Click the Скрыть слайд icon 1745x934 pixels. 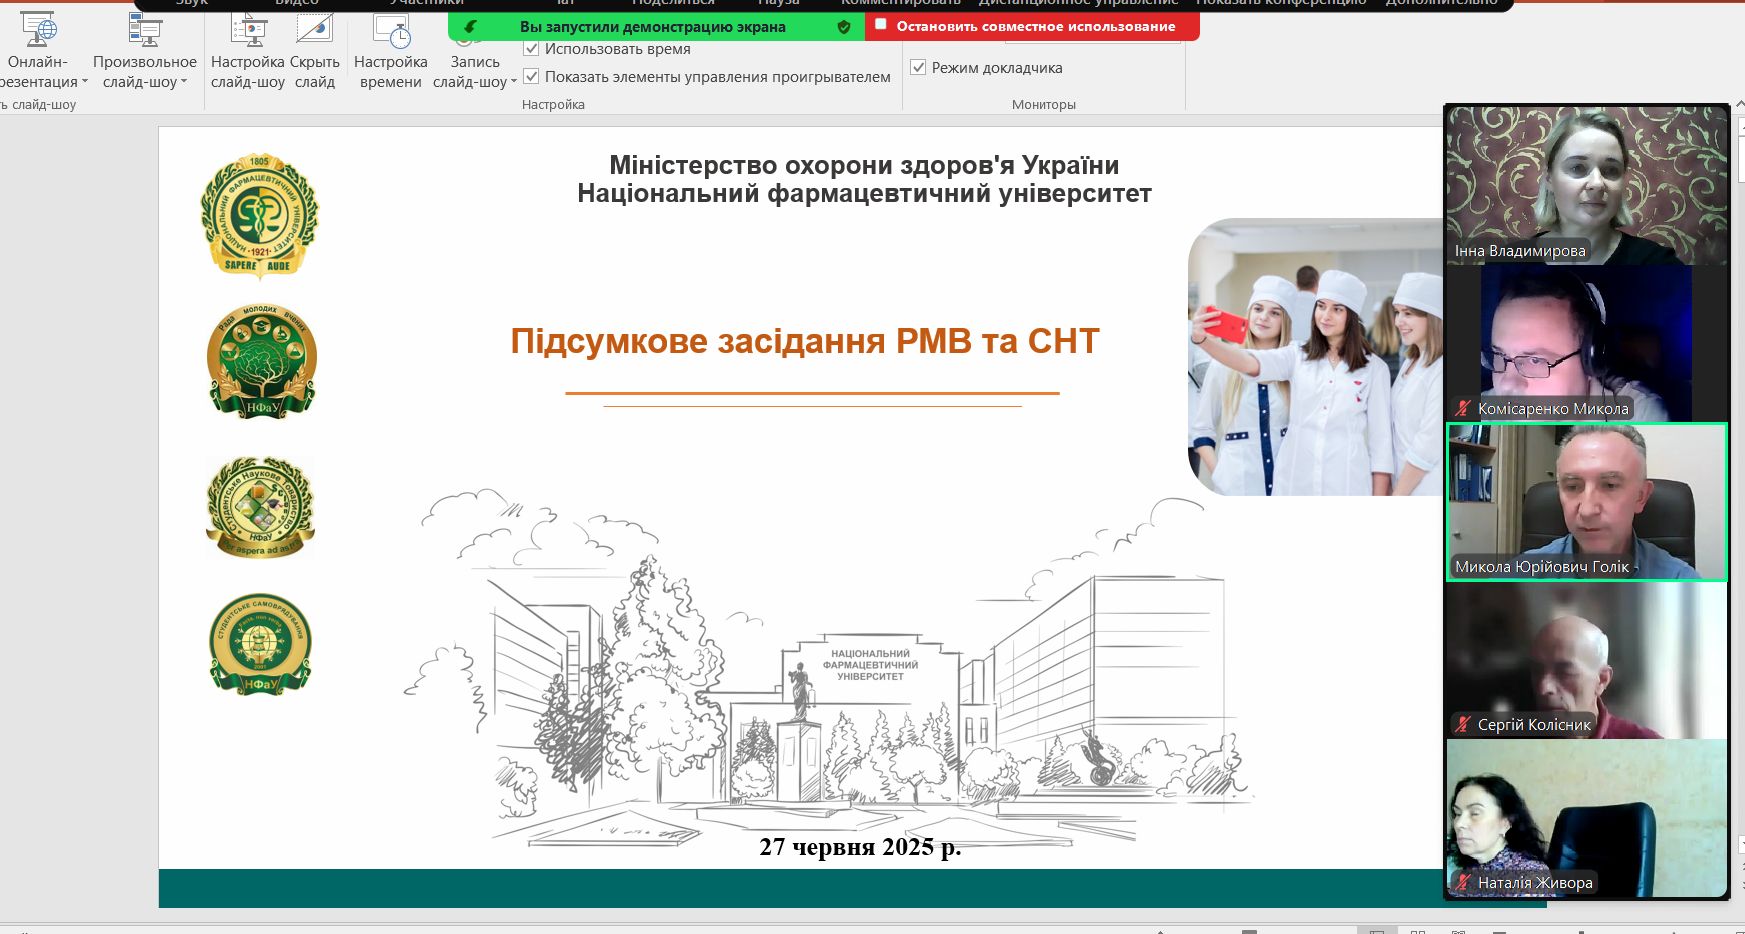pyautogui.click(x=314, y=29)
